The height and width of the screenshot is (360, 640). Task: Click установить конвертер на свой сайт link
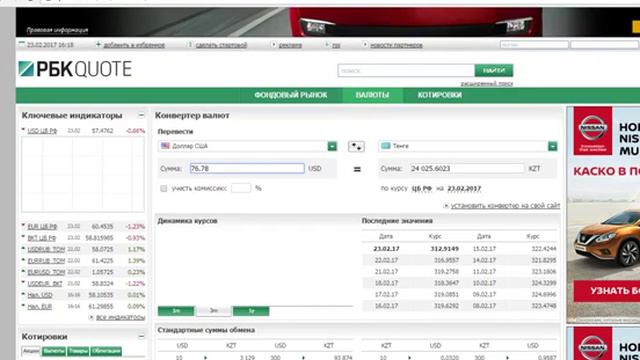pyautogui.click(x=505, y=206)
